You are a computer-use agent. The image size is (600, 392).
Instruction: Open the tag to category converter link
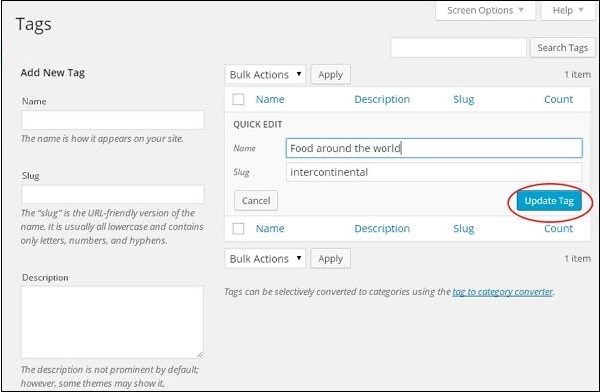point(503,292)
